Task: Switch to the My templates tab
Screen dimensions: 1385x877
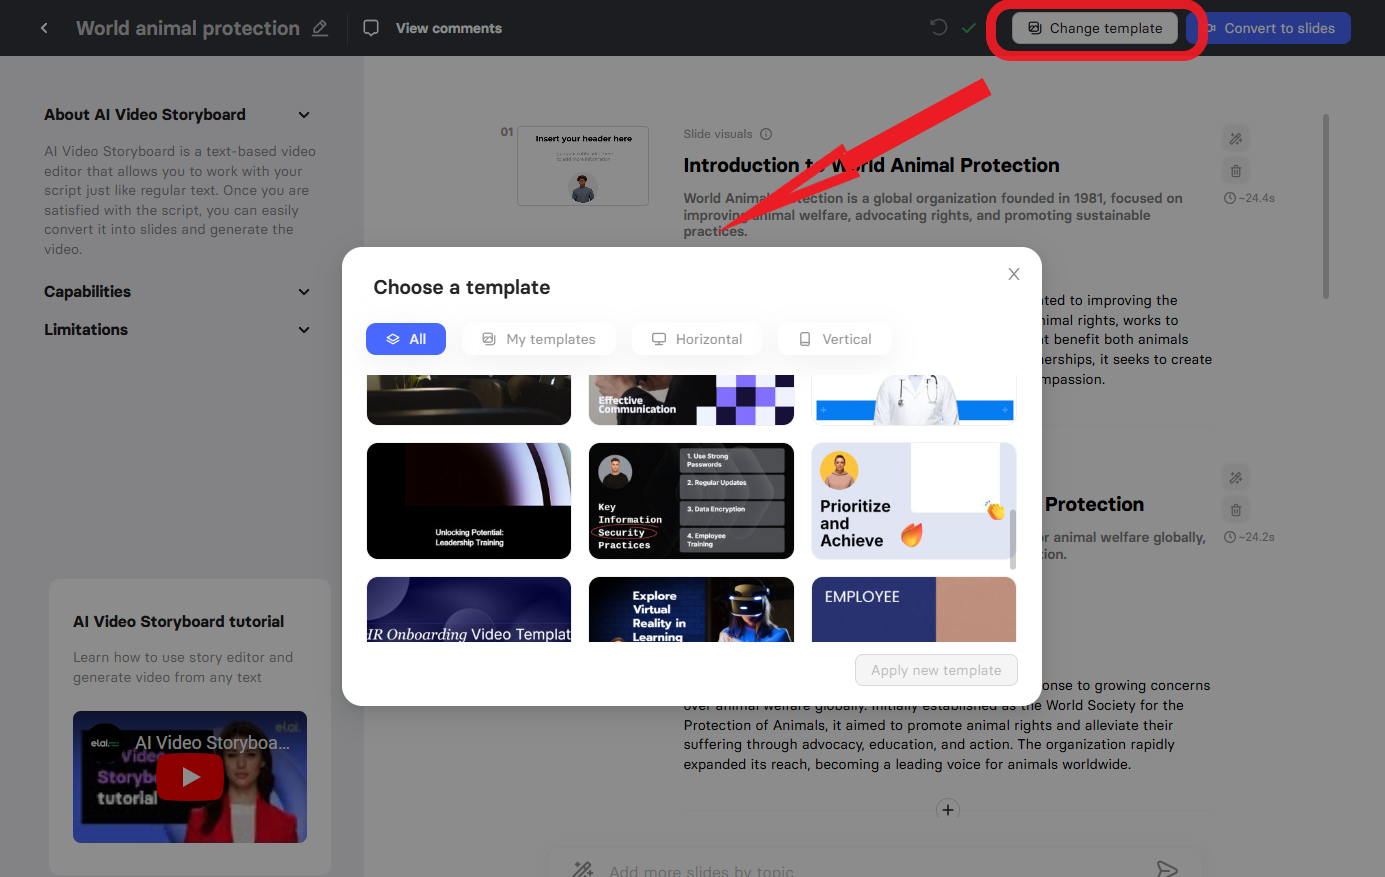Action: point(539,339)
